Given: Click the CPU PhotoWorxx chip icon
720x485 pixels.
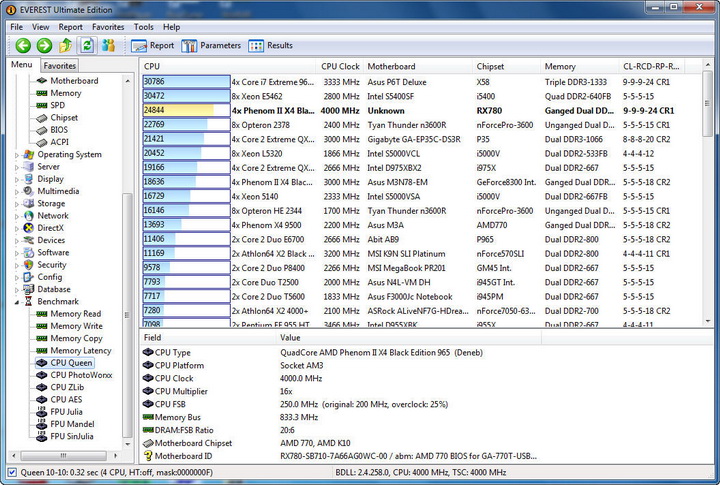Looking at the screenshot, I should [42, 375].
